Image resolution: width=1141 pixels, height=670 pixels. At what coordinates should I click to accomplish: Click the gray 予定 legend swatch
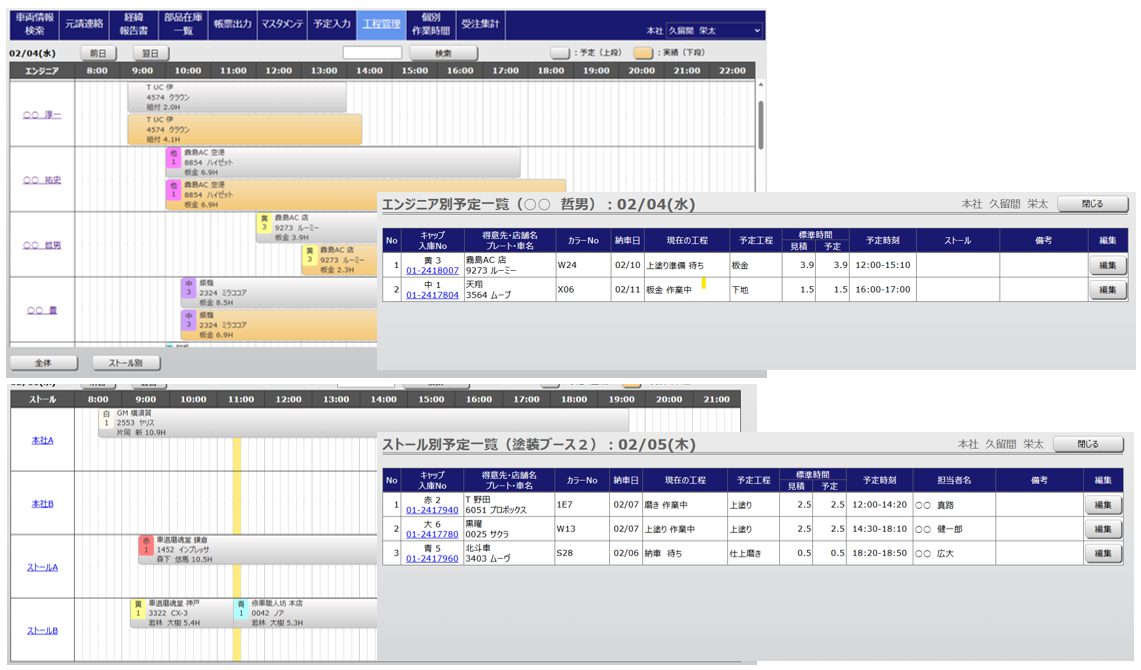(562, 53)
